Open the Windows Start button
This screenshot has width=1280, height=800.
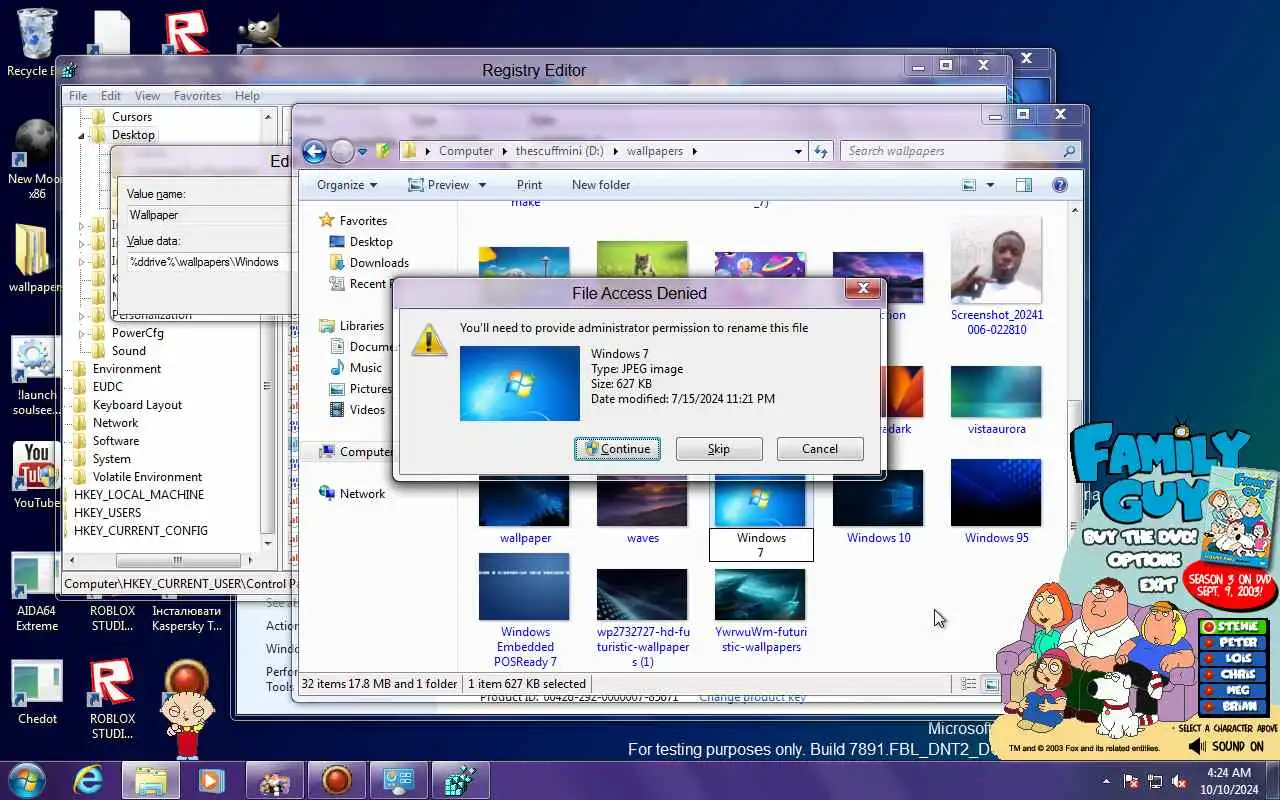point(27,780)
